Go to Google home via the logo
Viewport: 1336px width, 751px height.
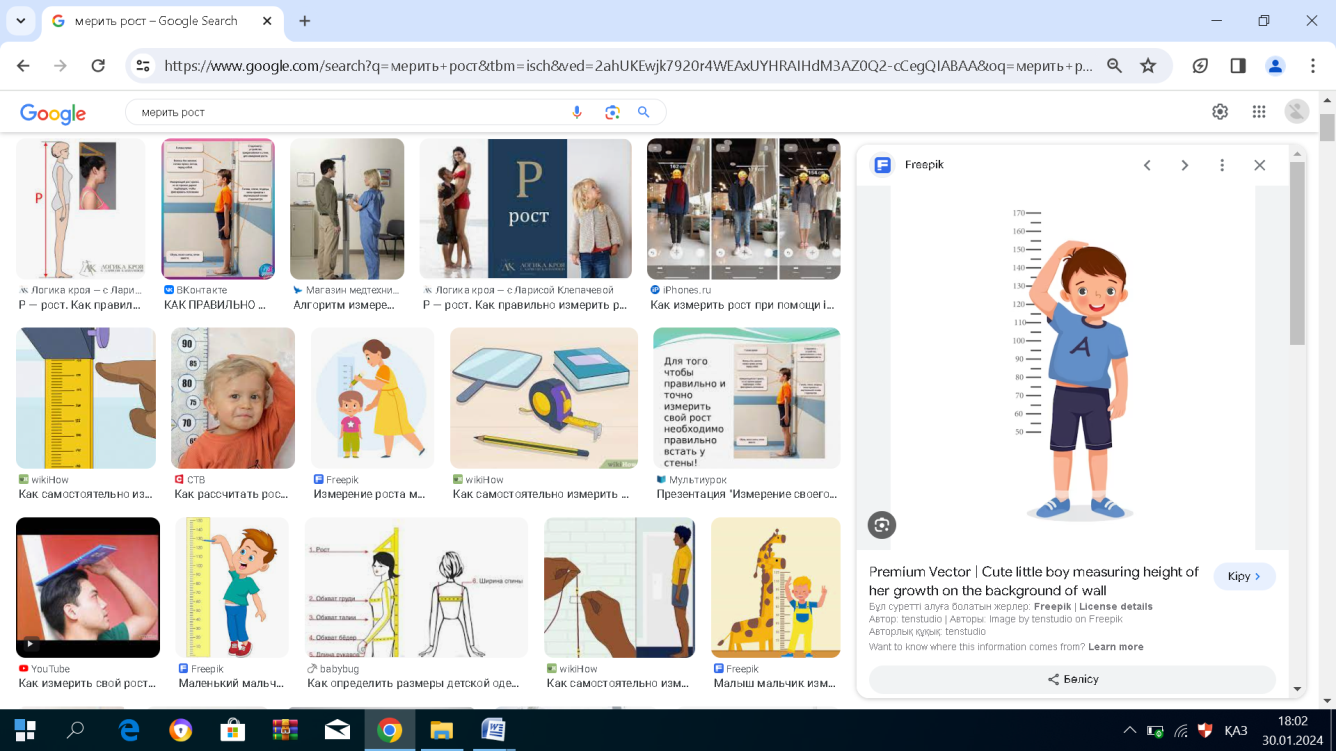[53, 113]
